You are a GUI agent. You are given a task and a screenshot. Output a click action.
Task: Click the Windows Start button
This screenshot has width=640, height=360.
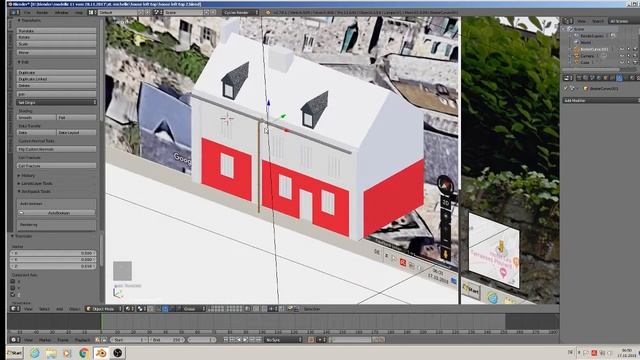pos(15,353)
